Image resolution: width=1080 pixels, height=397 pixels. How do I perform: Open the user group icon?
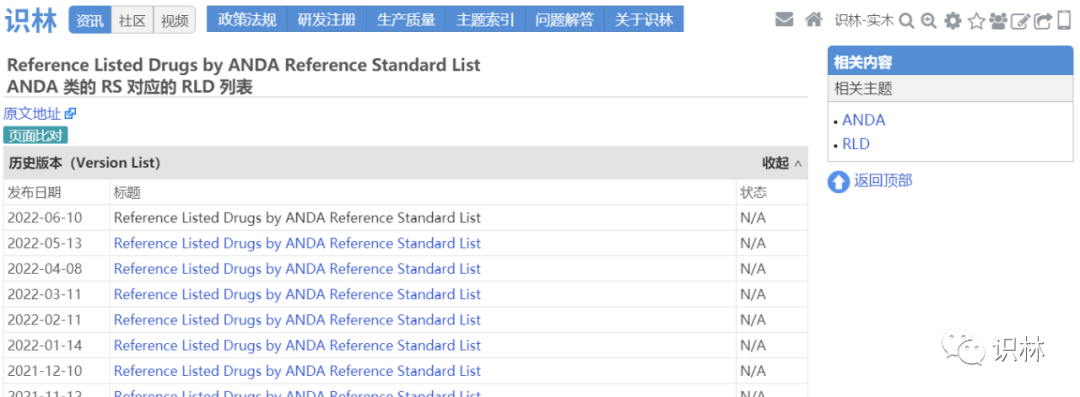click(998, 21)
